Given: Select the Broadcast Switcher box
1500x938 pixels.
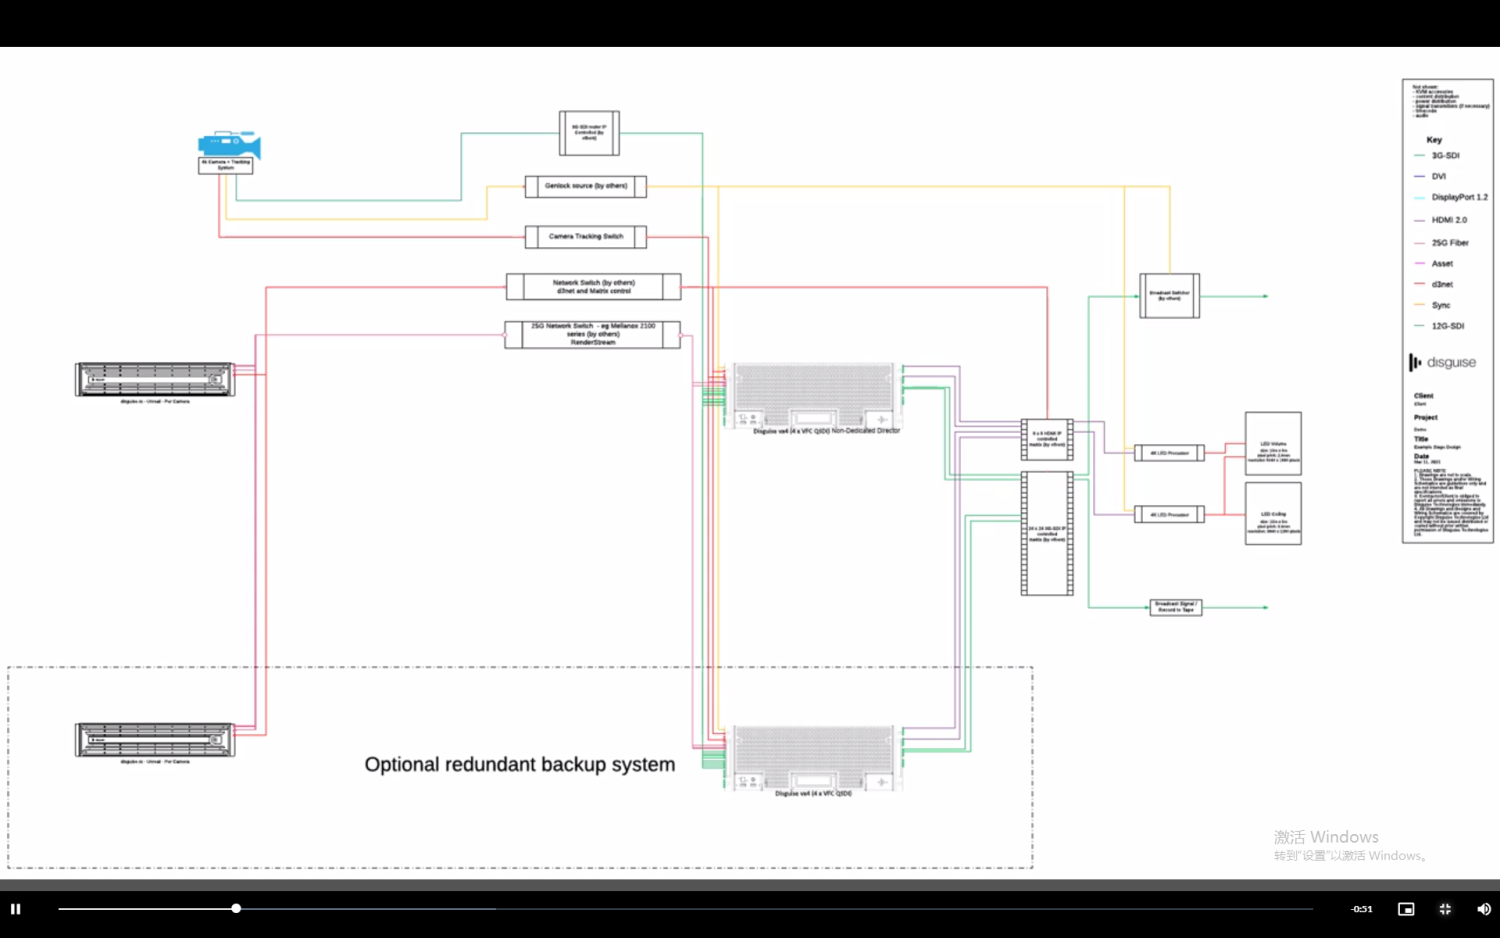Looking at the screenshot, I should point(1169,296).
